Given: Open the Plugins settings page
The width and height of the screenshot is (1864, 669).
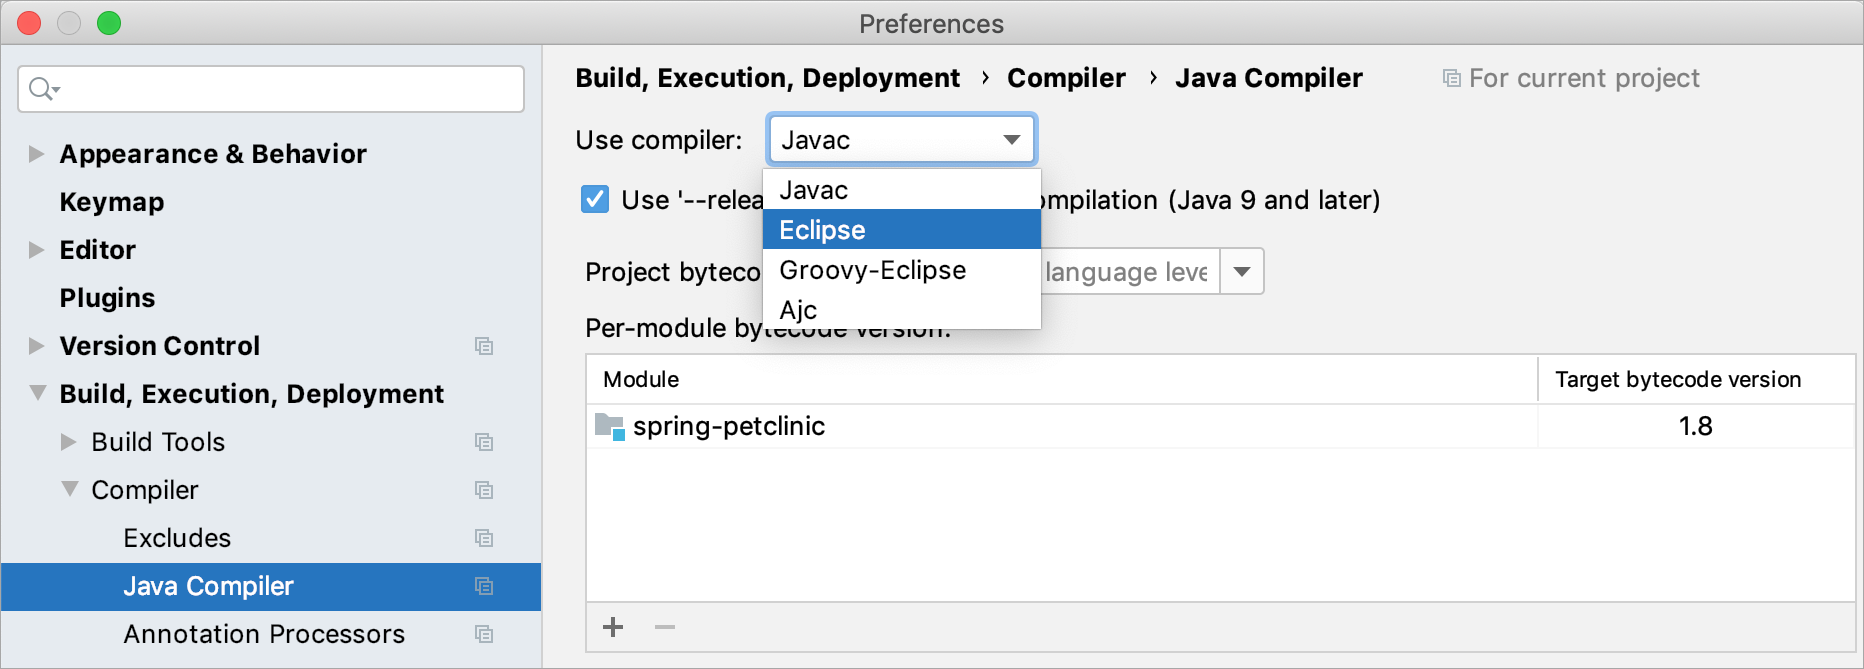Looking at the screenshot, I should (x=107, y=298).
